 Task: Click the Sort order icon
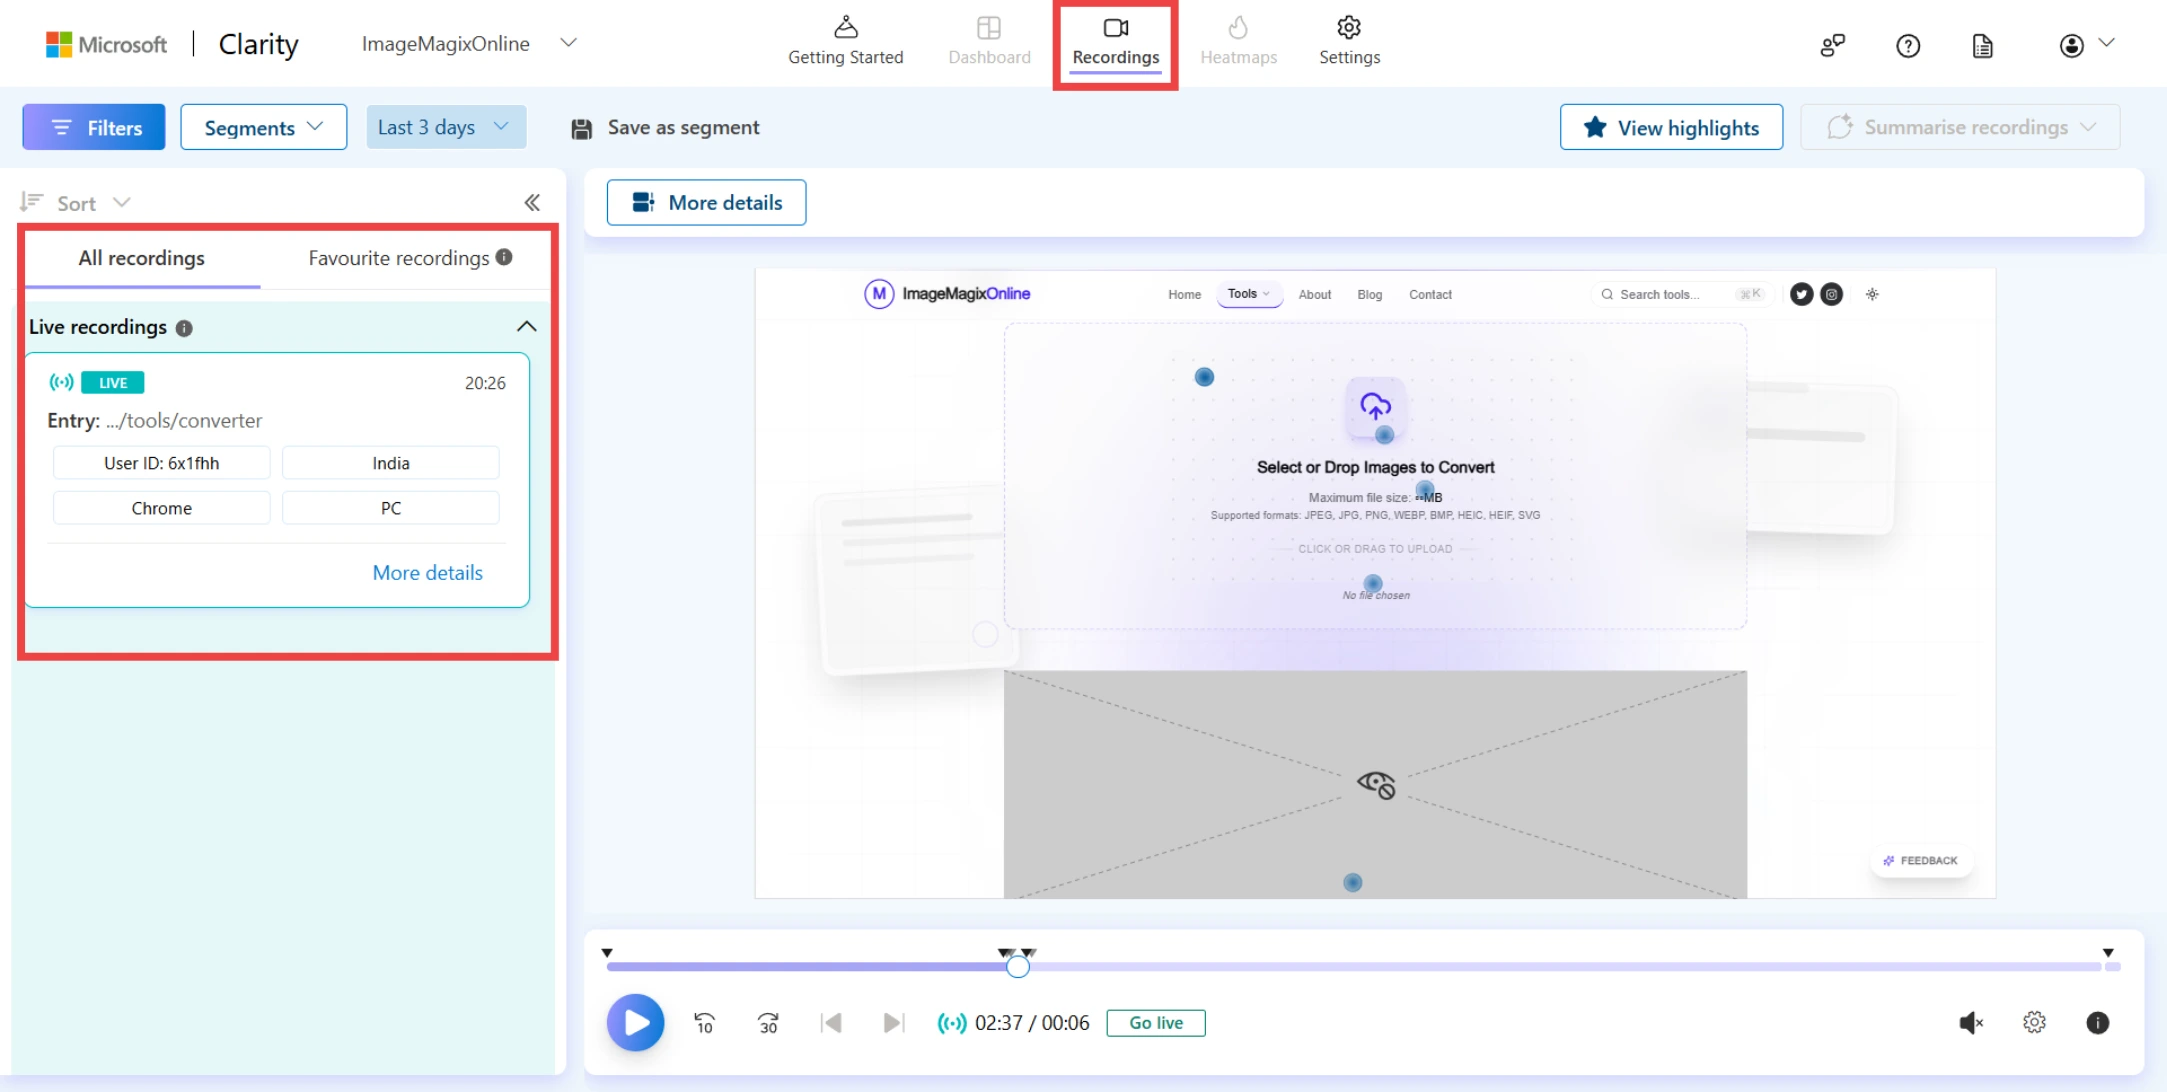coord(31,202)
